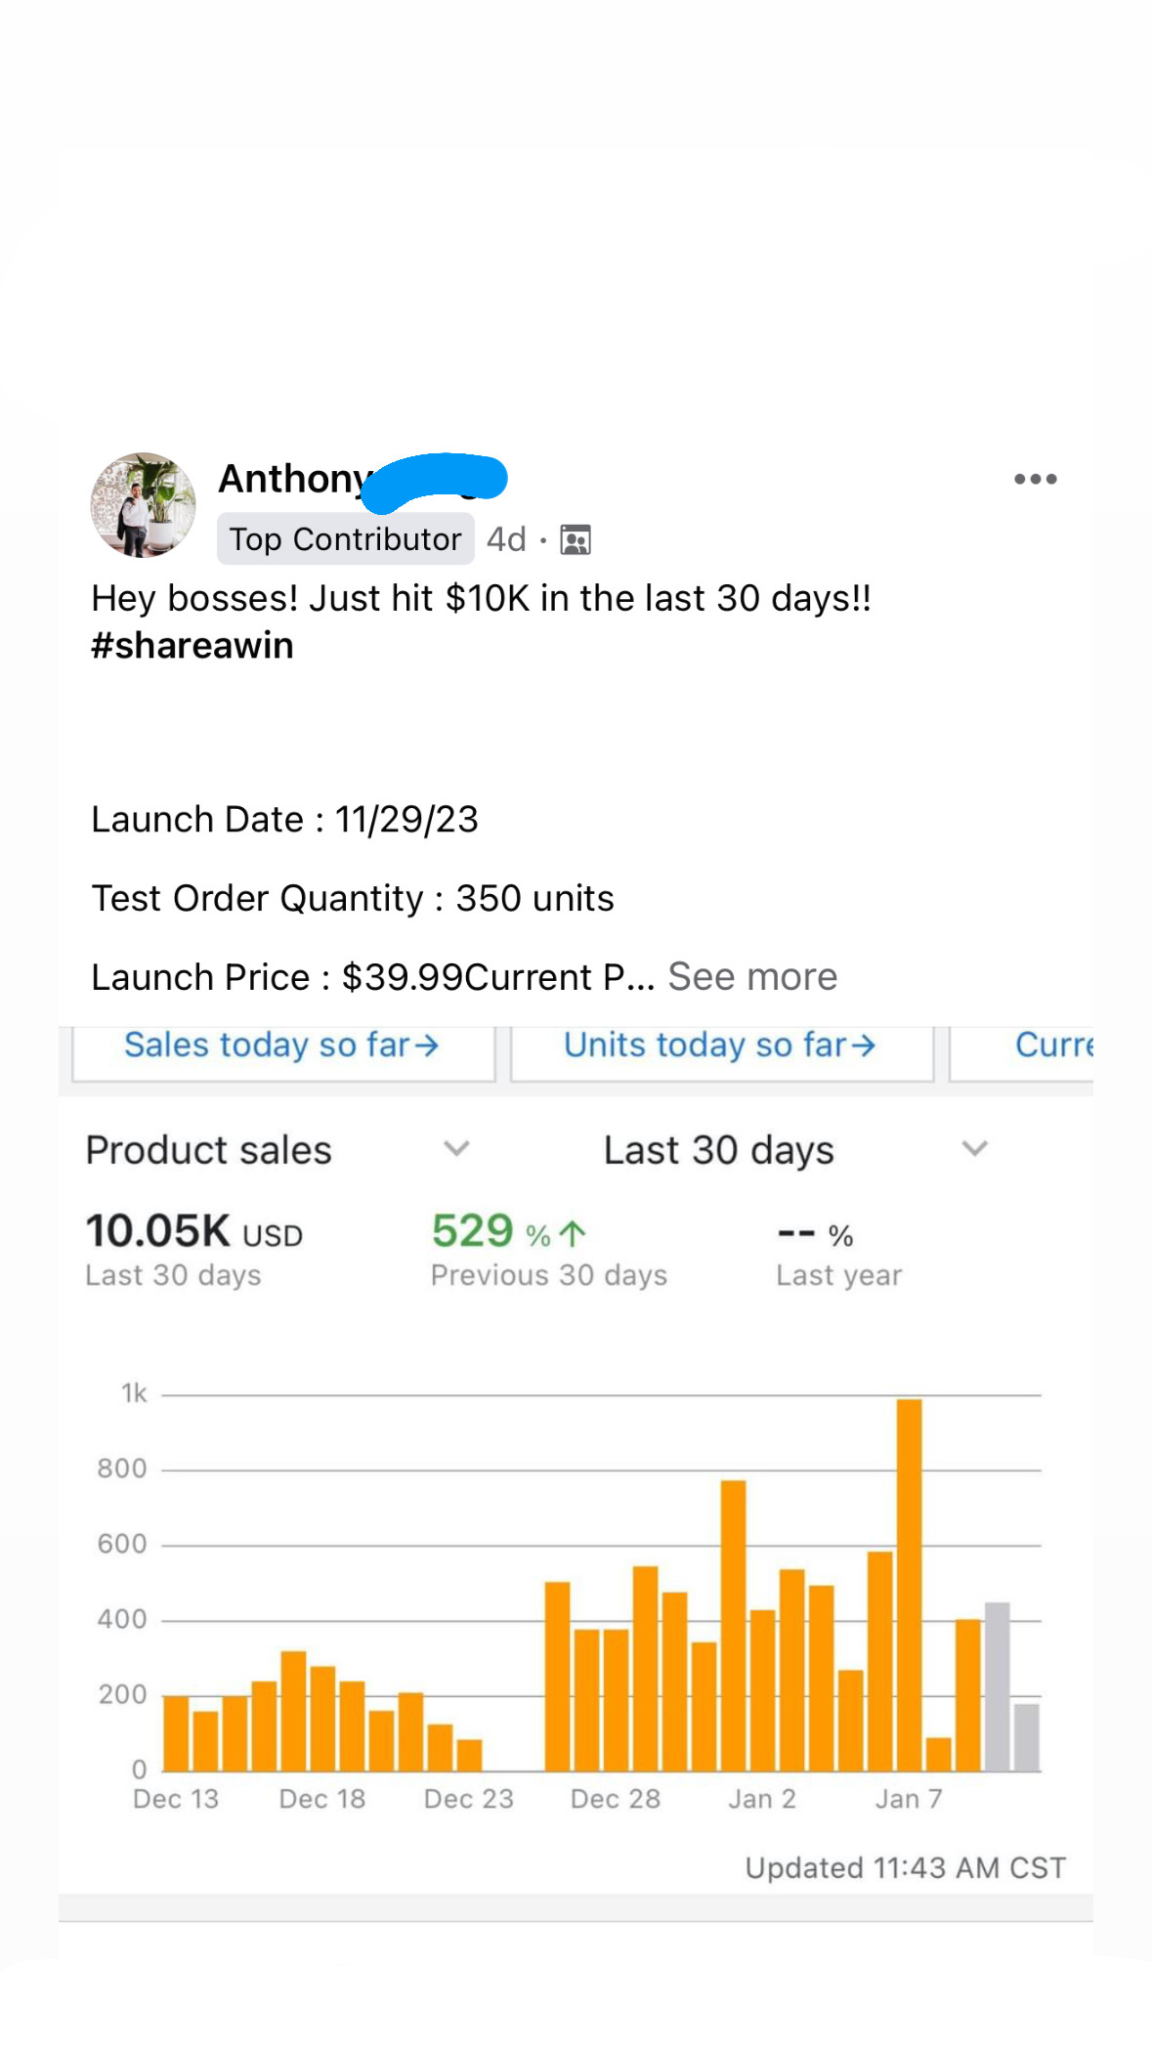Click the "10.05K USD" sales figure
The image size is (1152, 2048).
[x=194, y=1232]
